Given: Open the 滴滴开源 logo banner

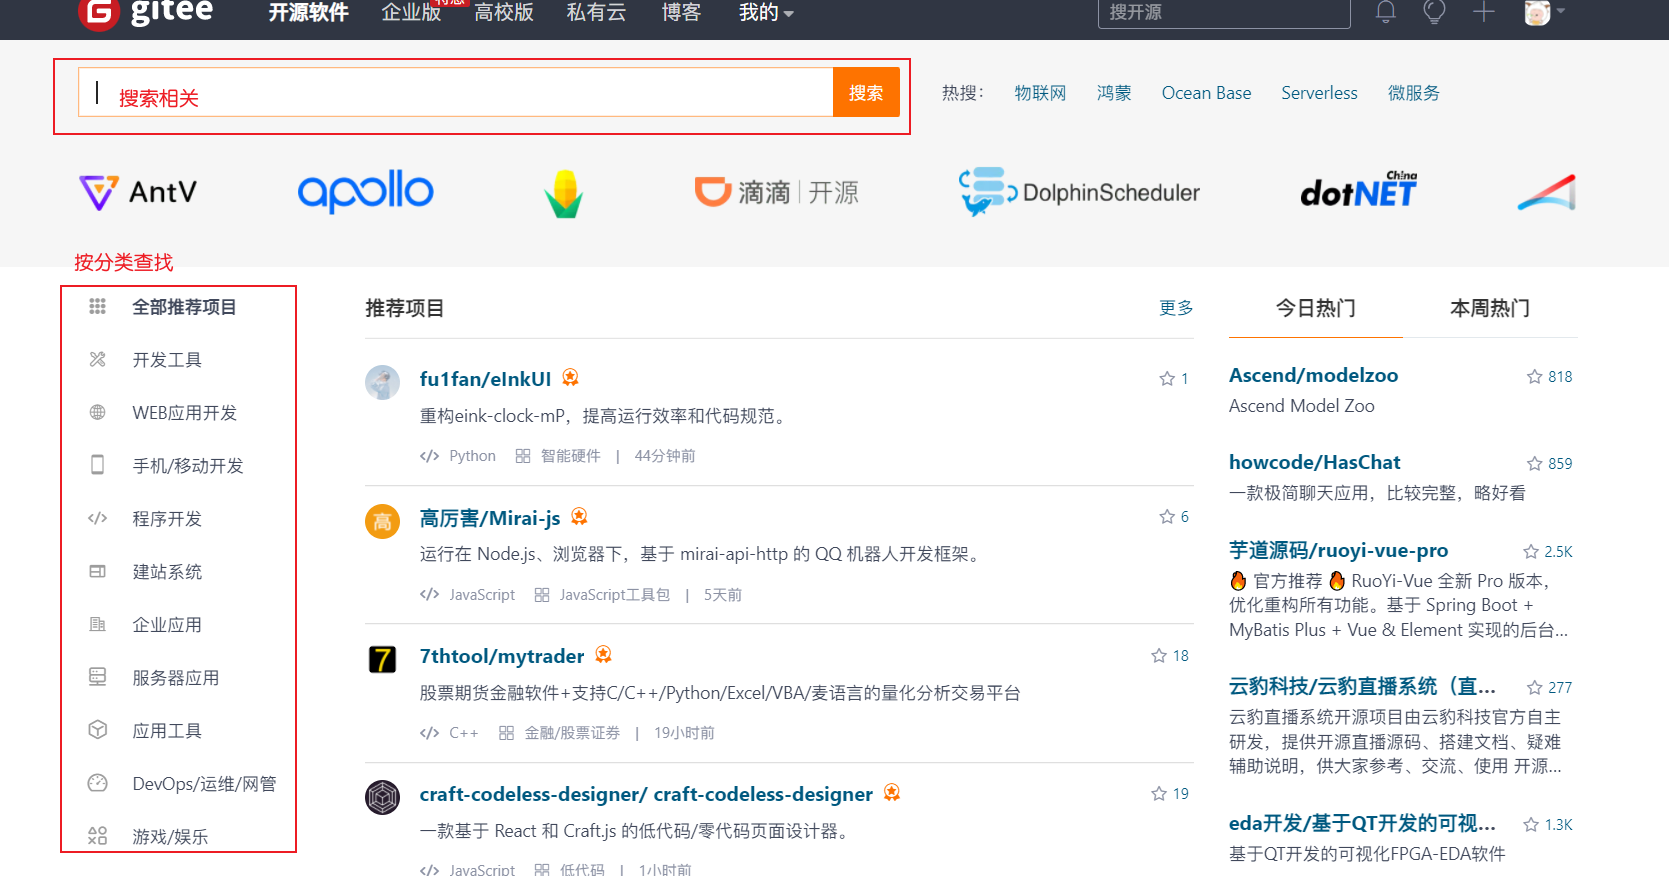Looking at the screenshot, I should [x=777, y=192].
